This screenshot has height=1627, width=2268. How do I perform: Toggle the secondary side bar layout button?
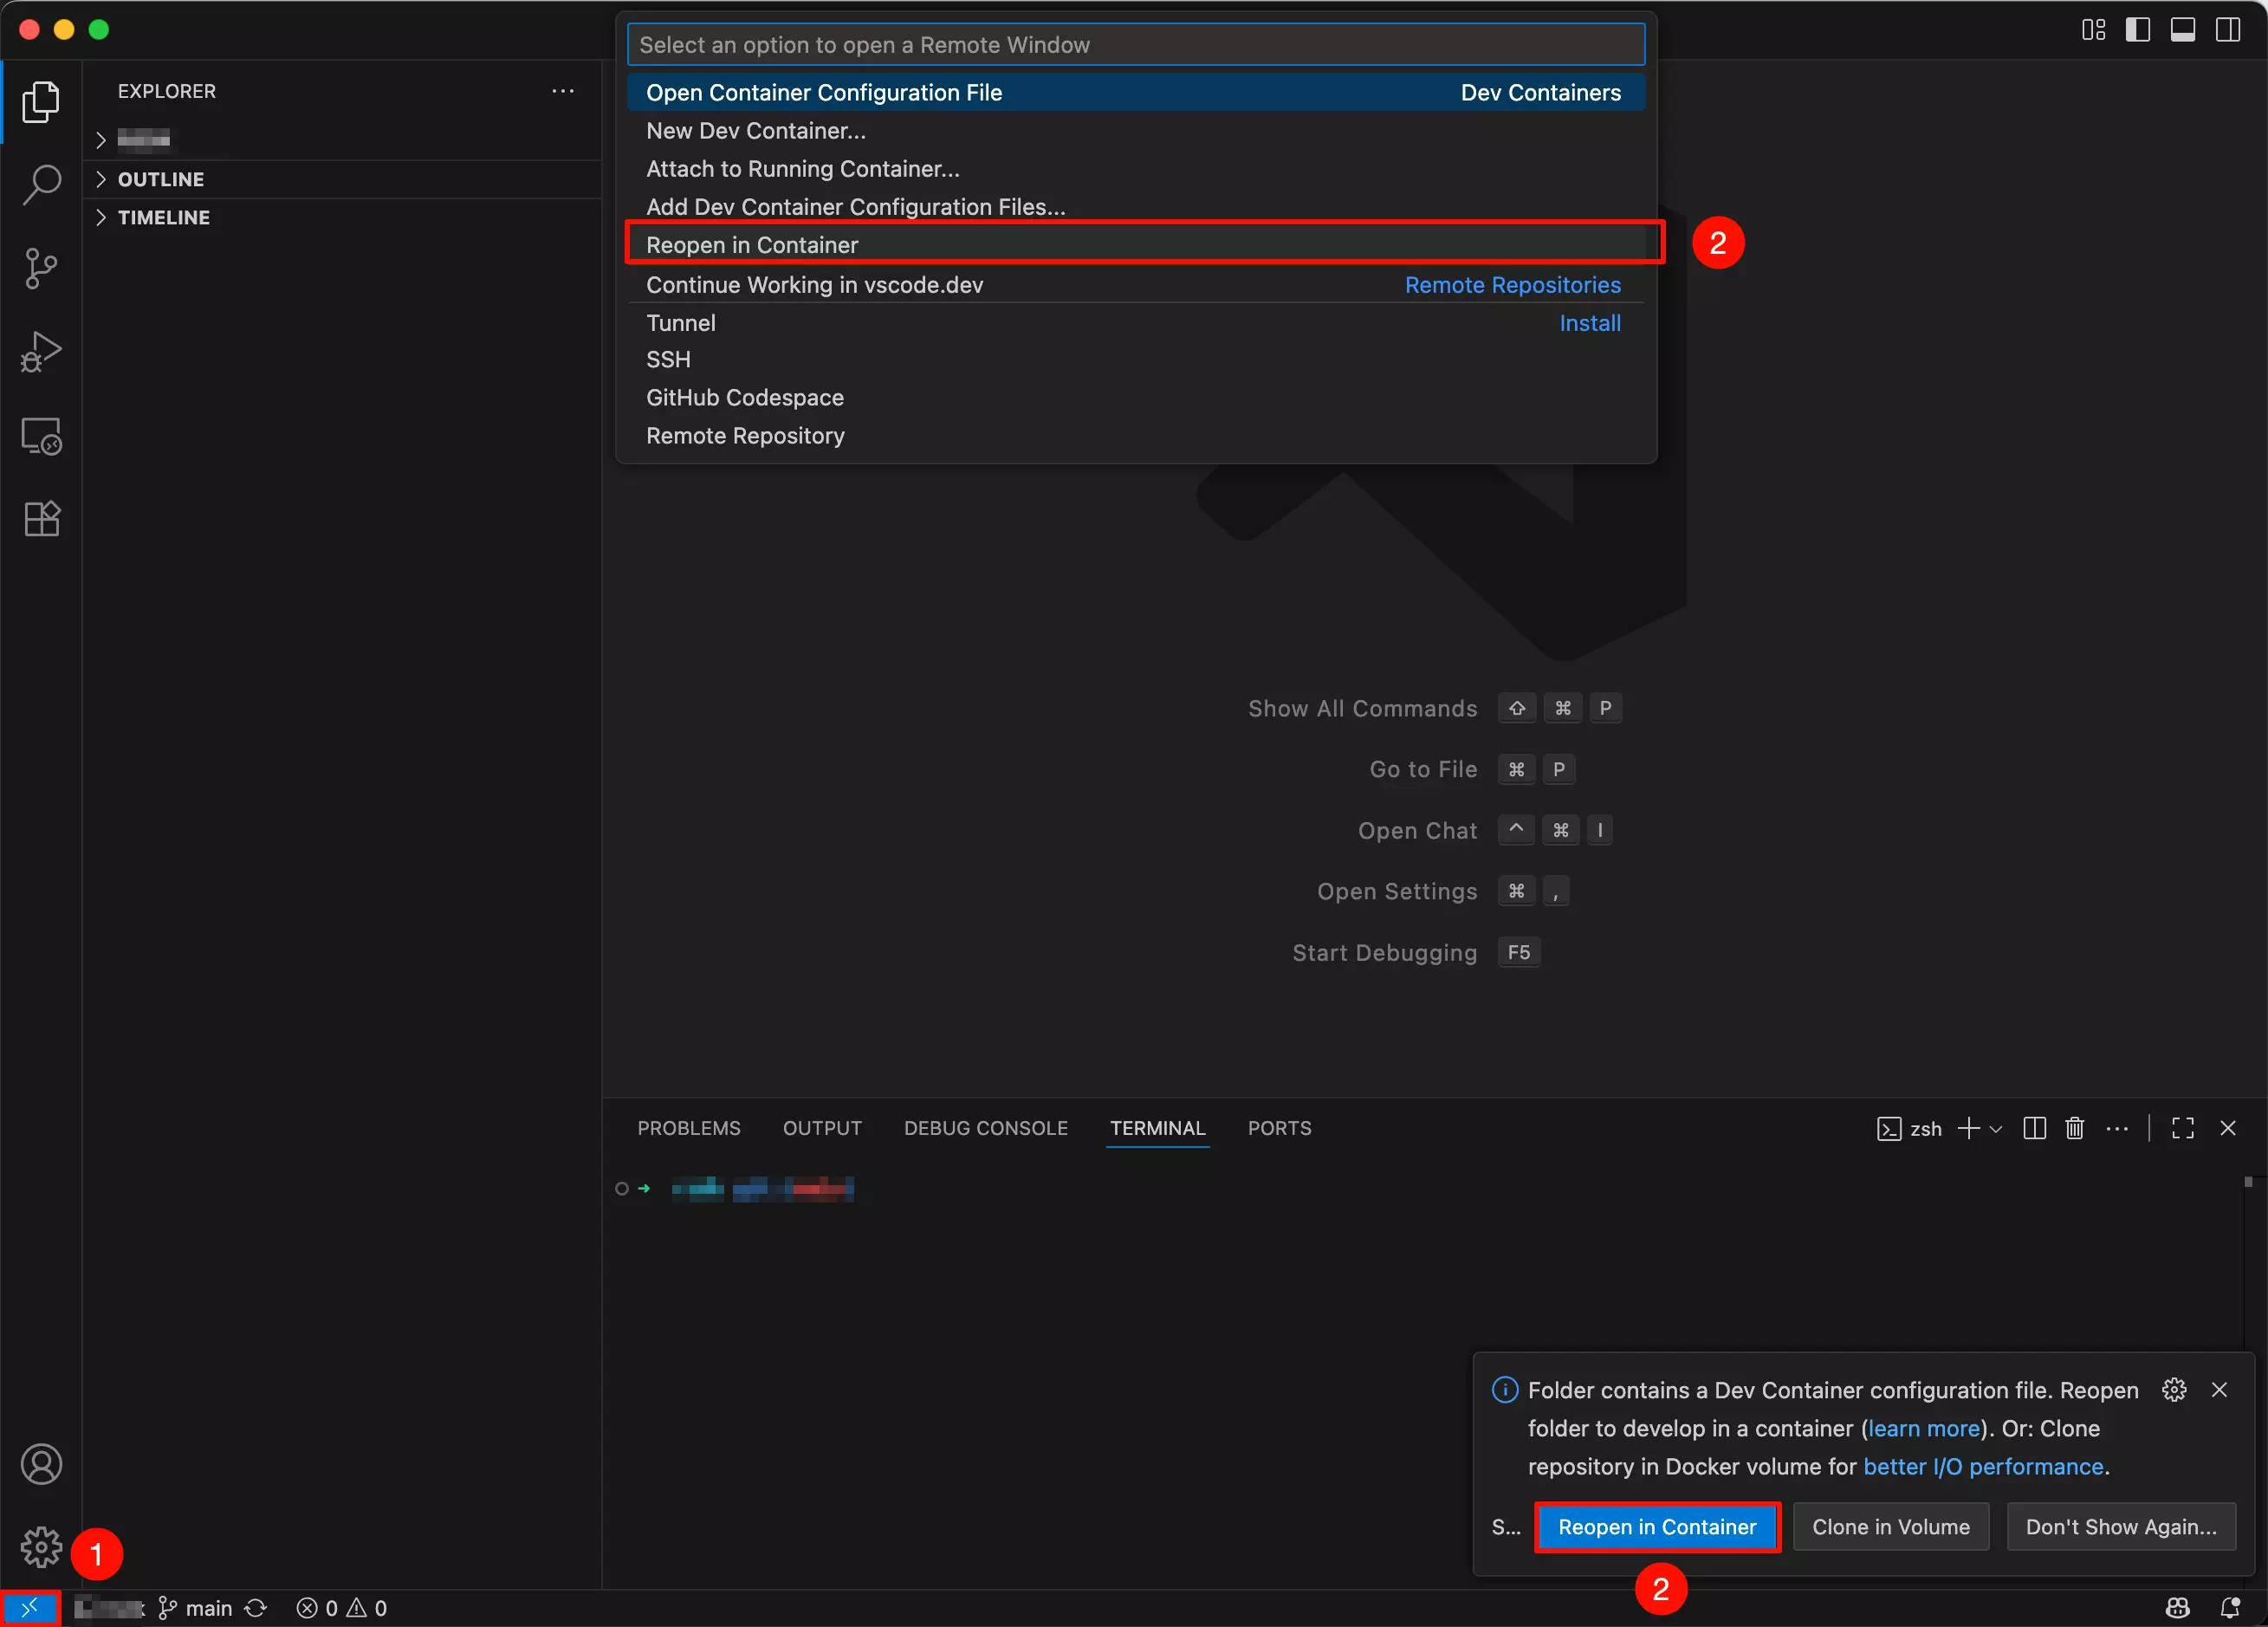tap(2228, 30)
